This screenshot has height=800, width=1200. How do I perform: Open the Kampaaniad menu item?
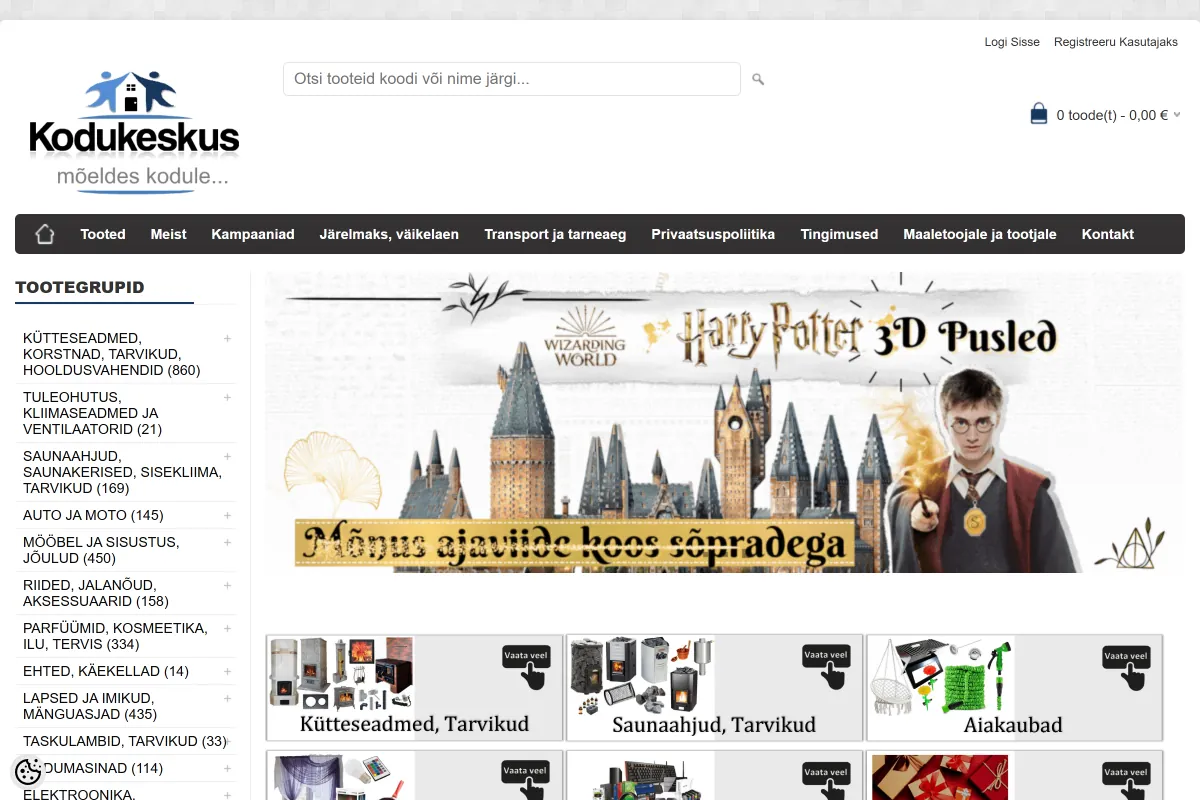click(253, 234)
